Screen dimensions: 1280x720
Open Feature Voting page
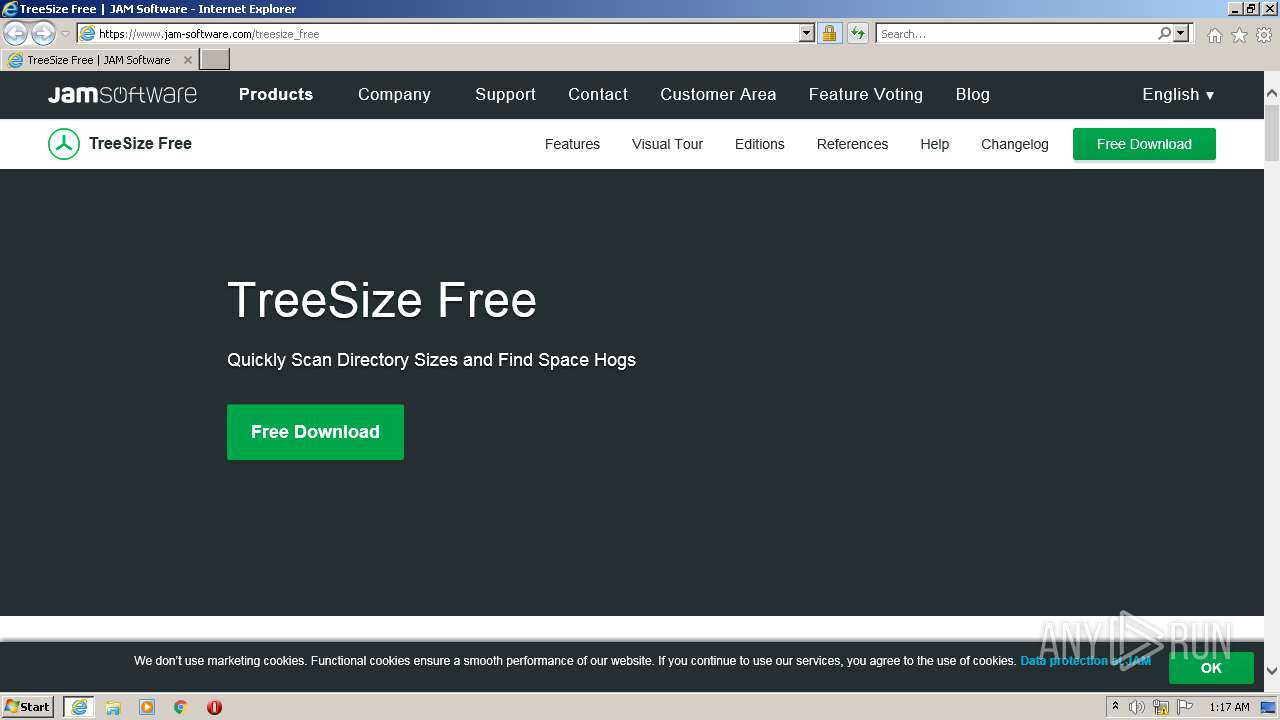[866, 94]
